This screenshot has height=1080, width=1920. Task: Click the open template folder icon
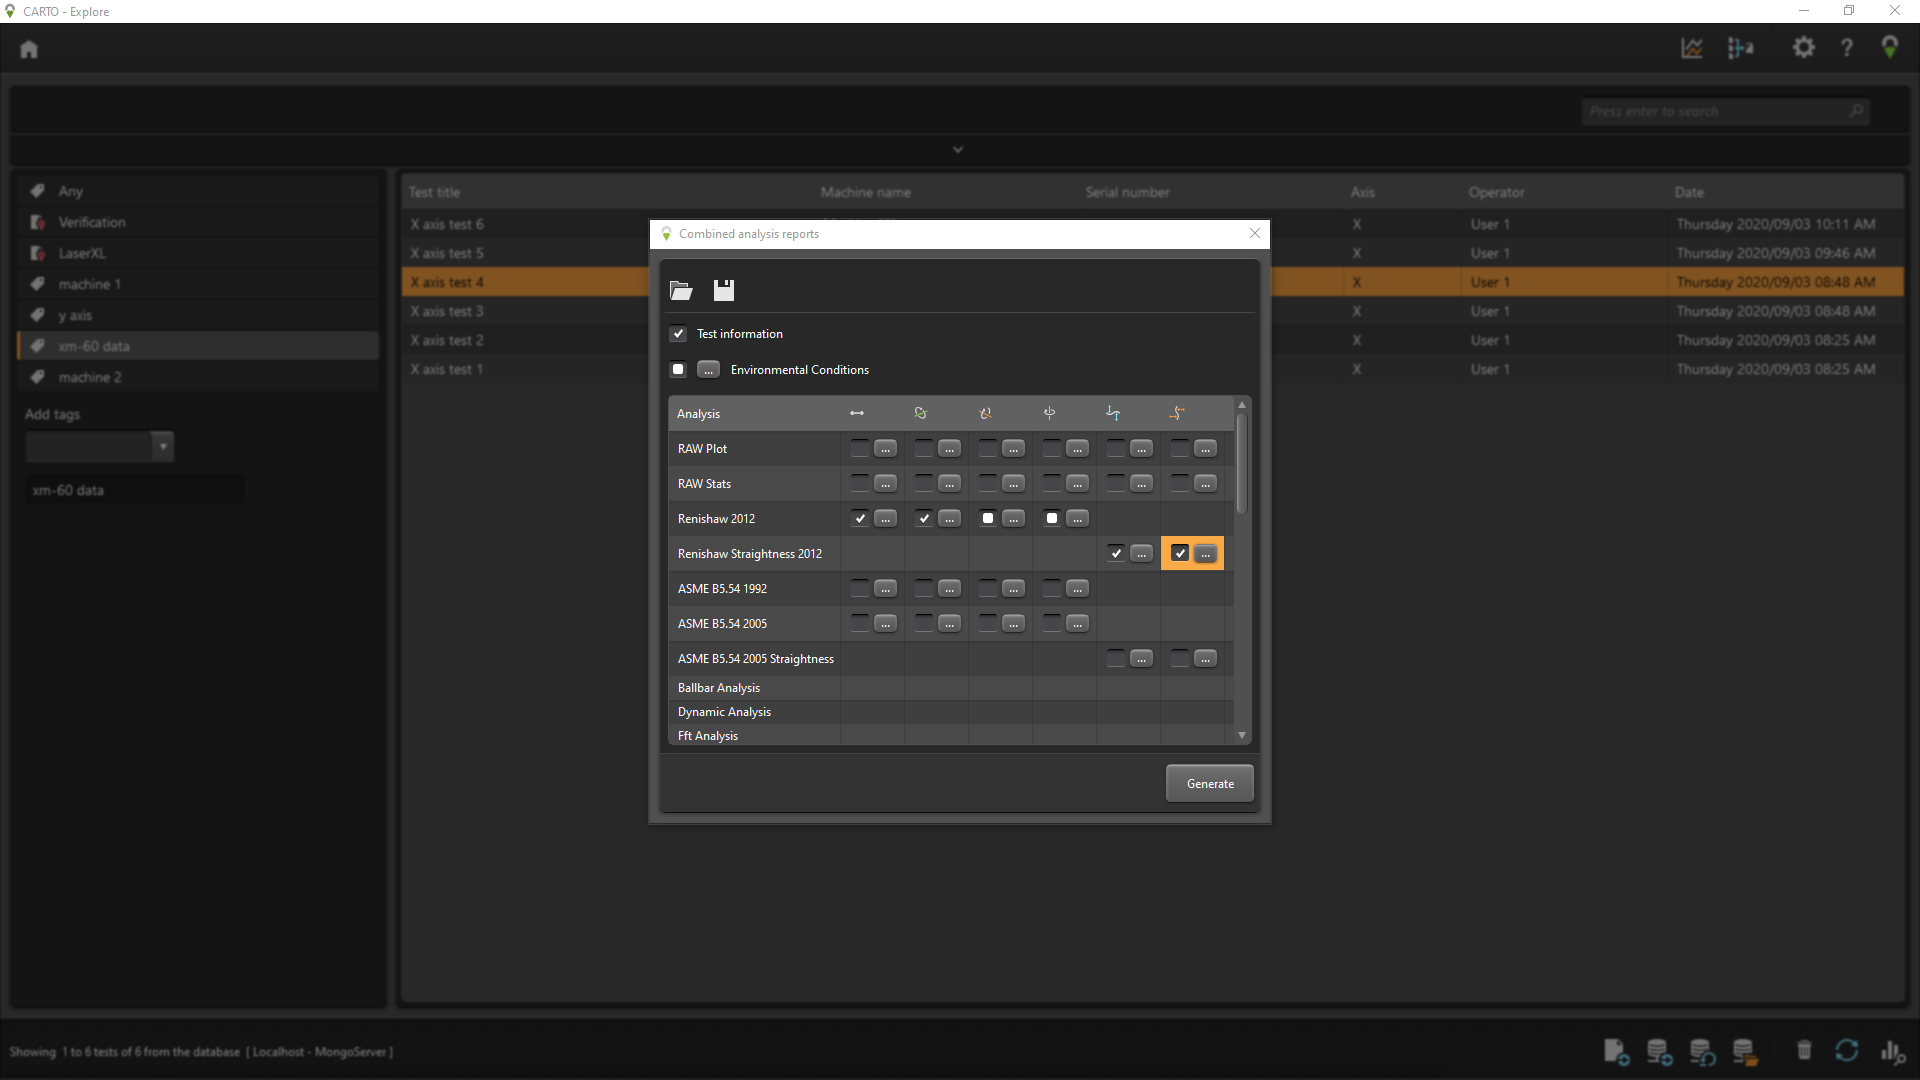click(681, 291)
